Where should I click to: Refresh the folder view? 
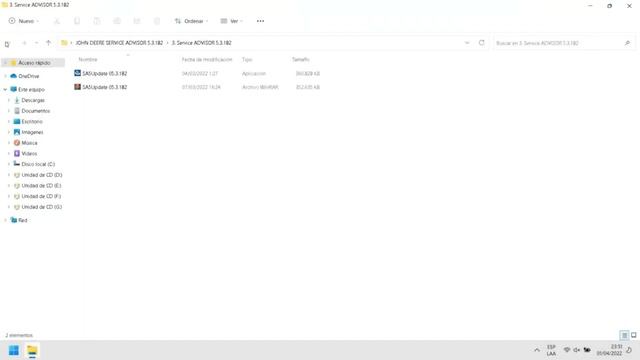click(482, 42)
